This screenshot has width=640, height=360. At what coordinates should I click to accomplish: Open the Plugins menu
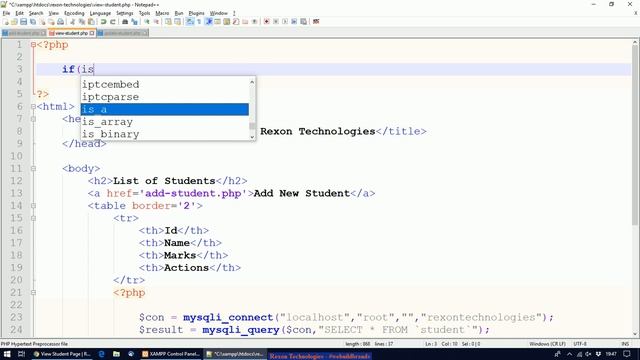click(196, 13)
